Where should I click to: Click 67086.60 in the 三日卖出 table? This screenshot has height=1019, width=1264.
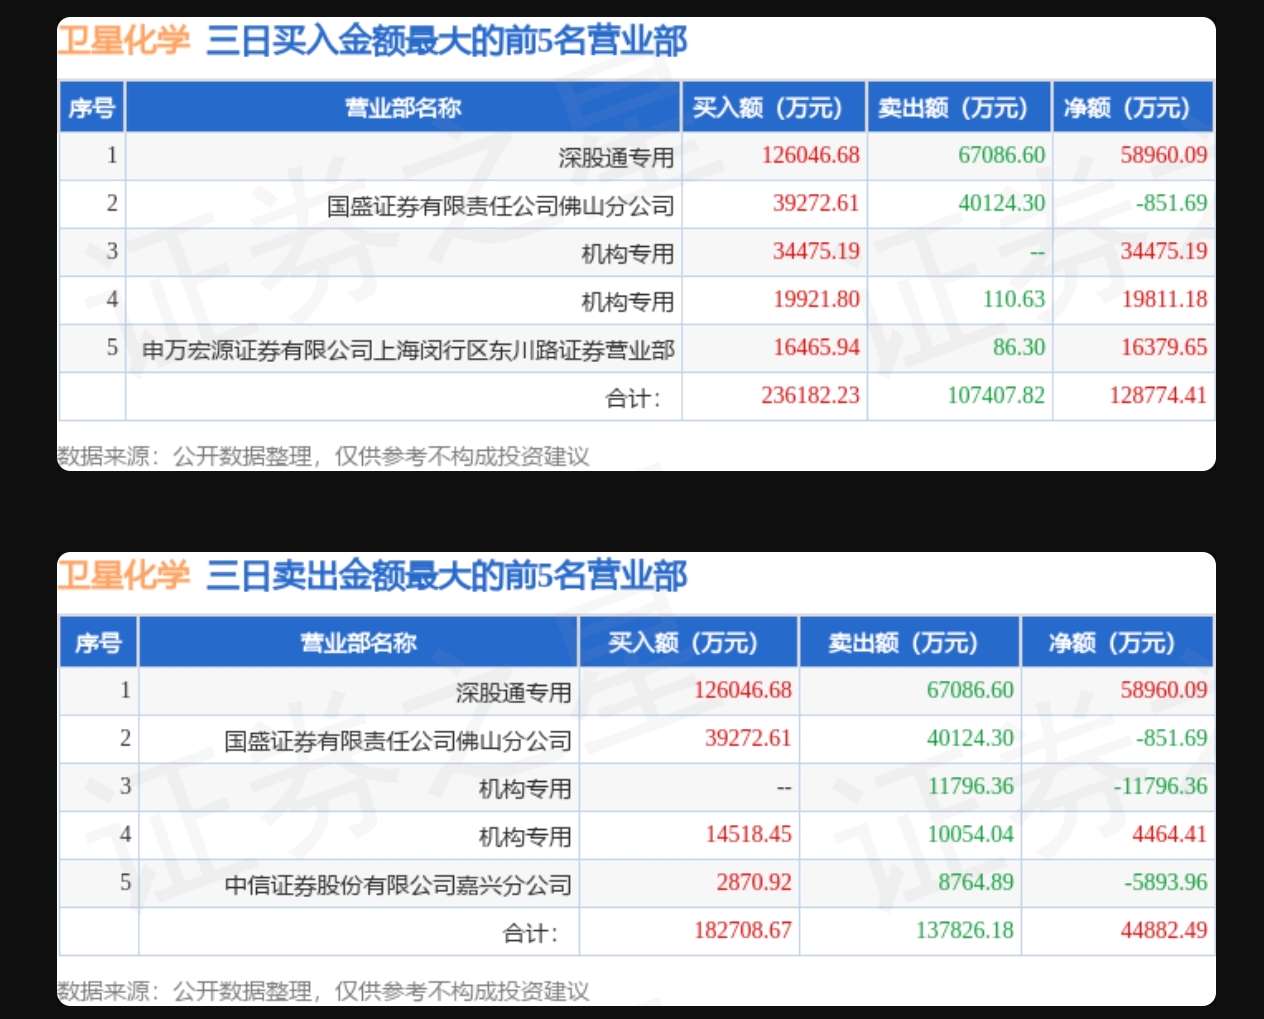click(x=971, y=690)
